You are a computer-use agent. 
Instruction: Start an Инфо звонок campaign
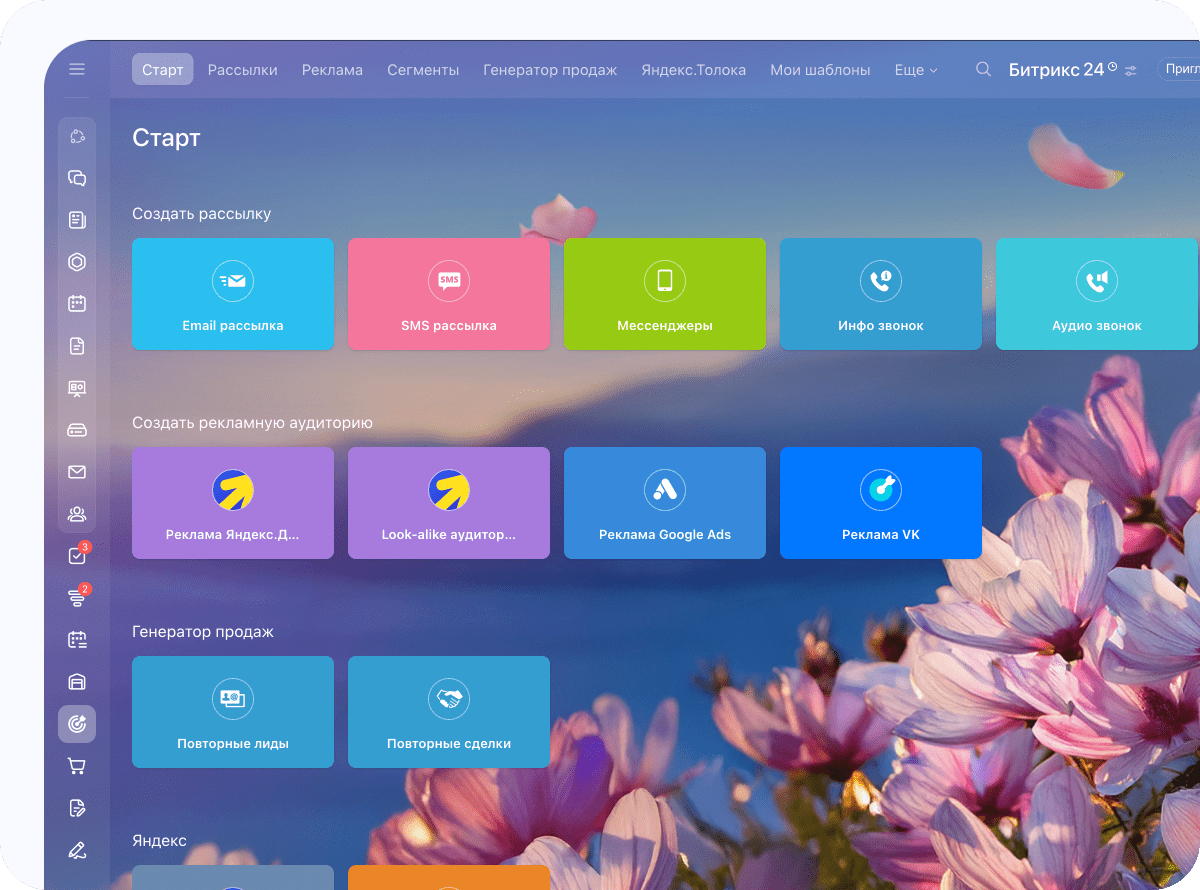pyautogui.click(x=881, y=294)
